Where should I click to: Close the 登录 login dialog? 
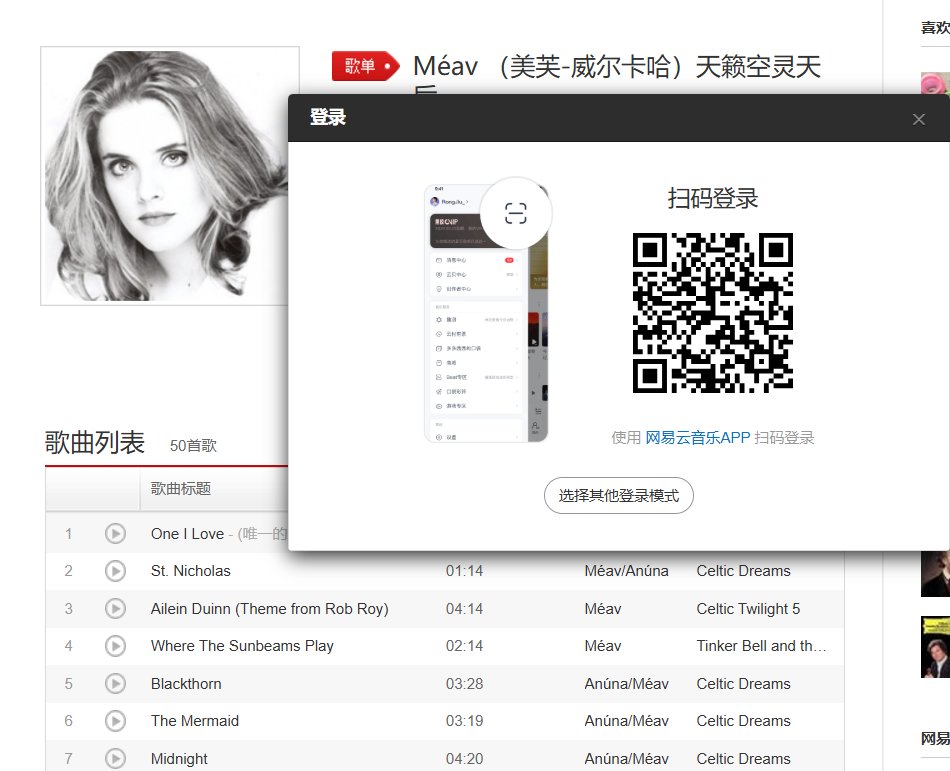[x=918, y=119]
